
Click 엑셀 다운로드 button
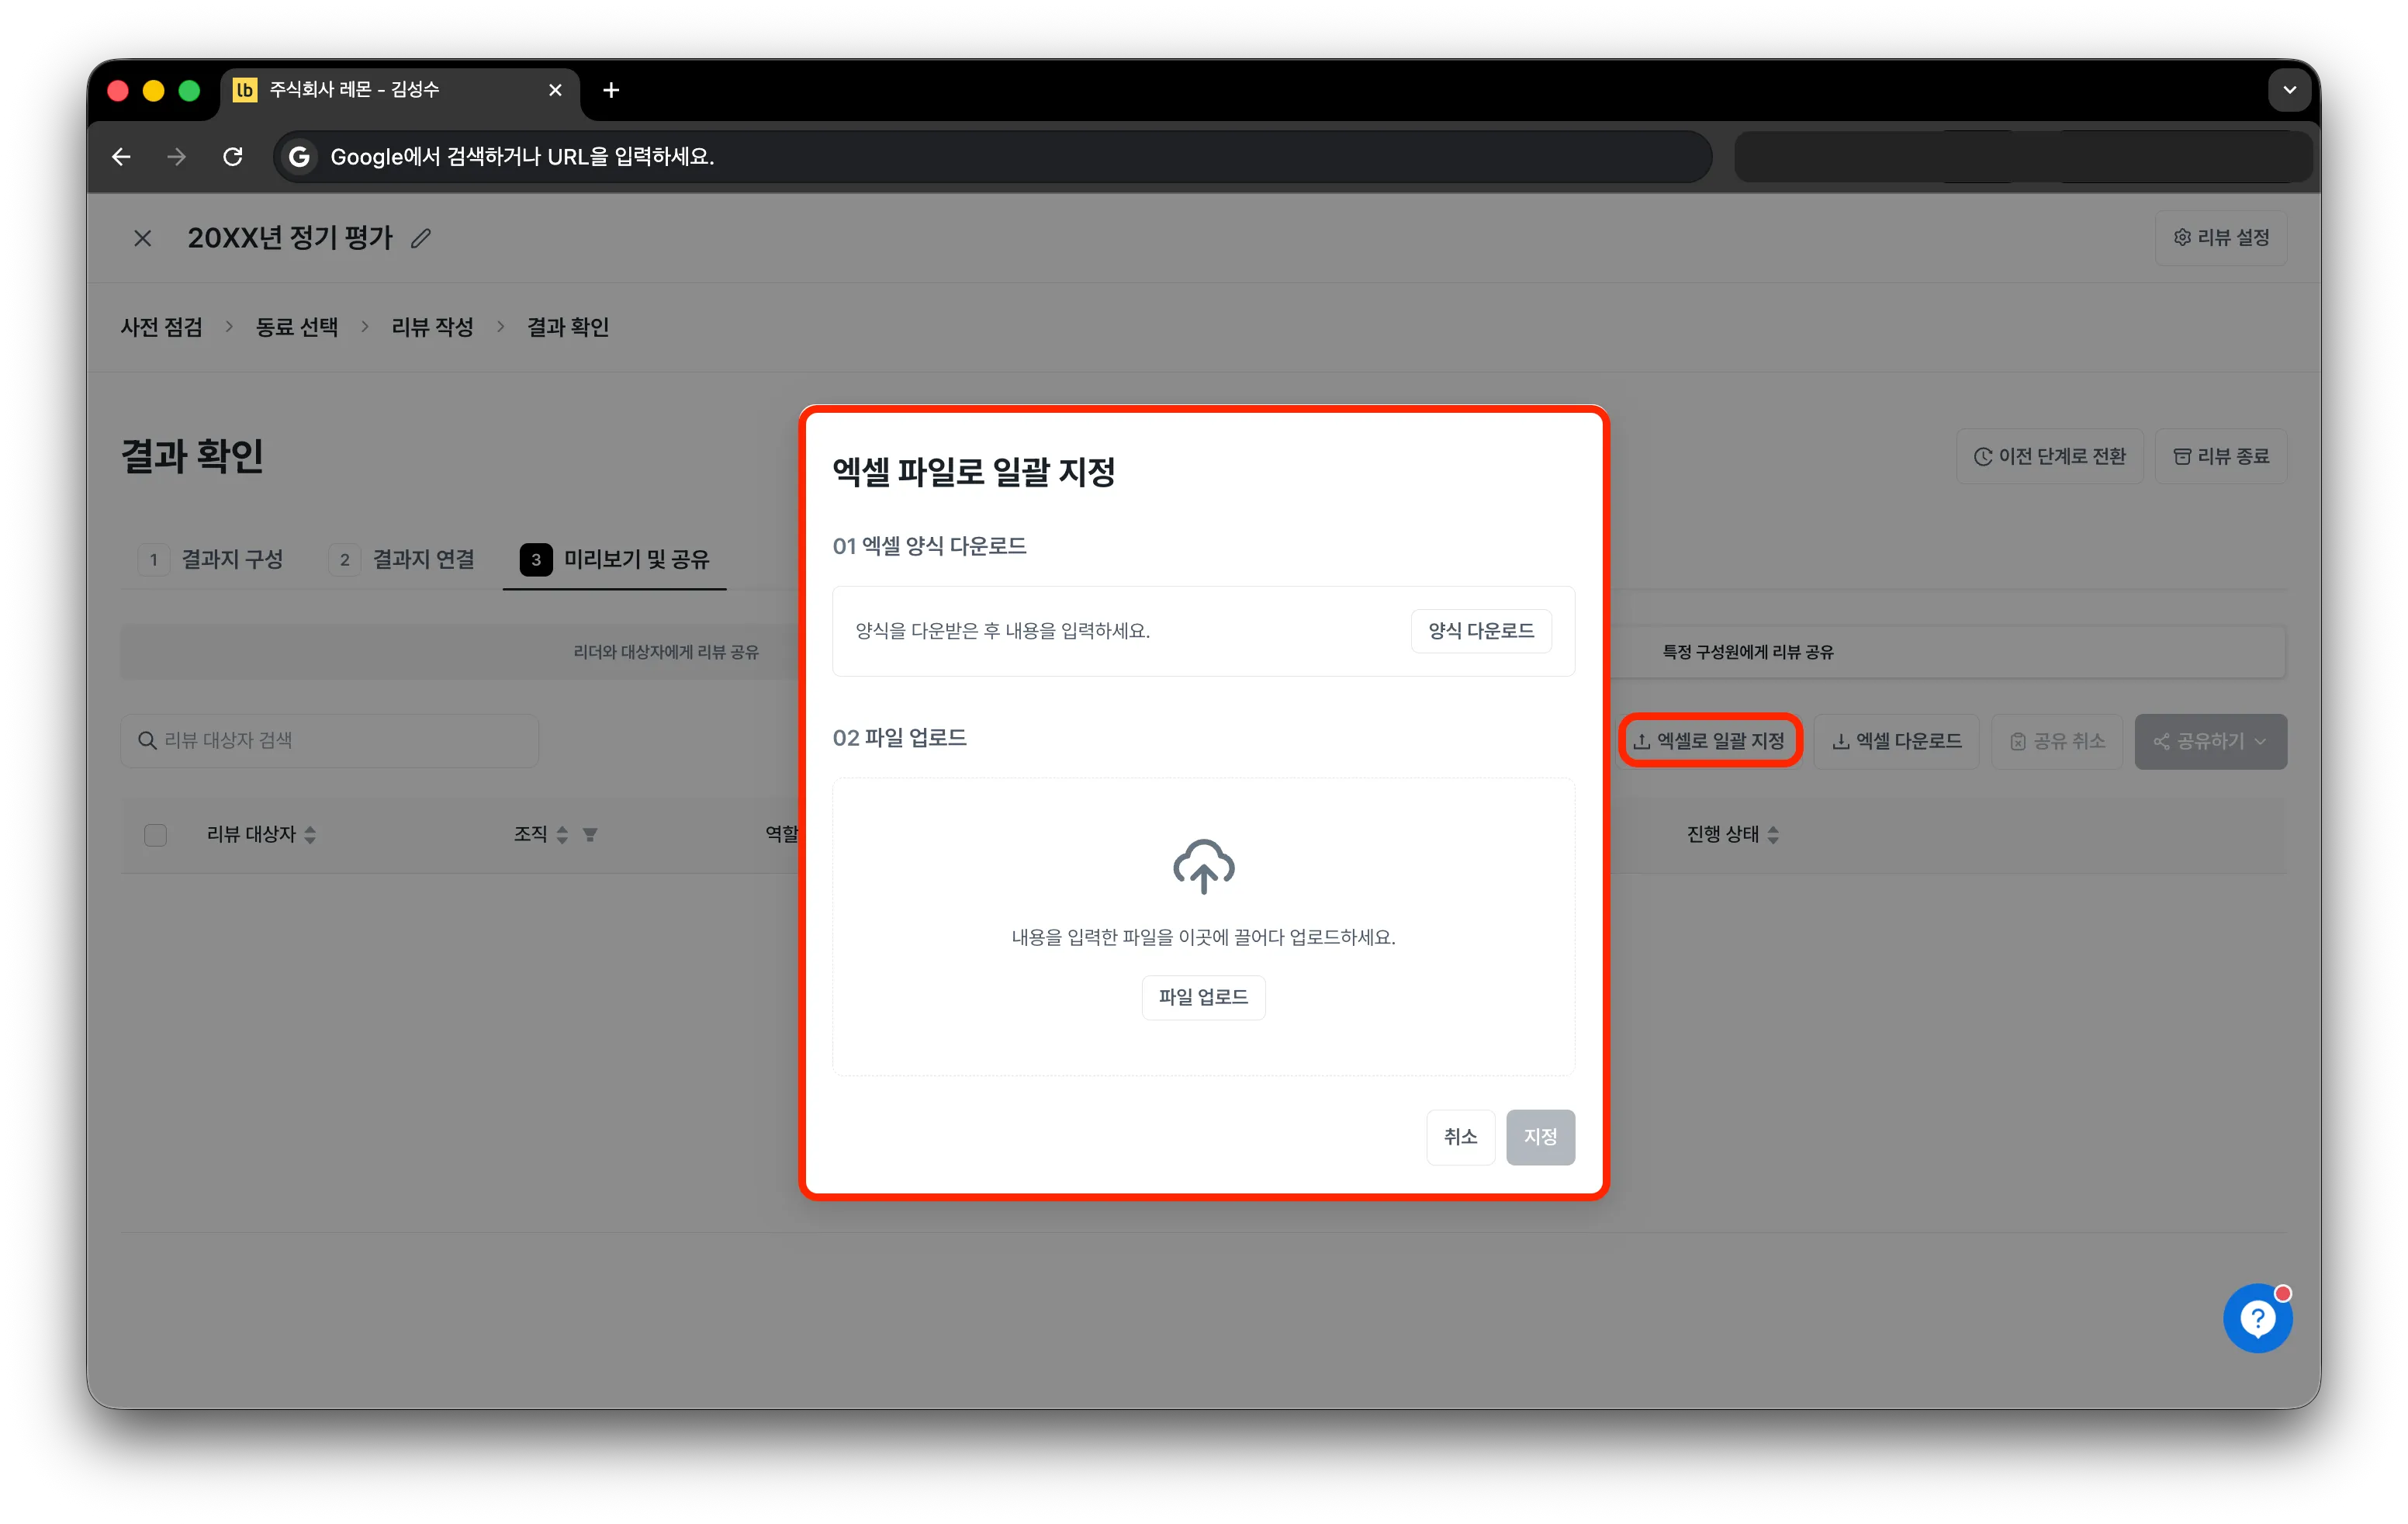tap(1897, 741)
